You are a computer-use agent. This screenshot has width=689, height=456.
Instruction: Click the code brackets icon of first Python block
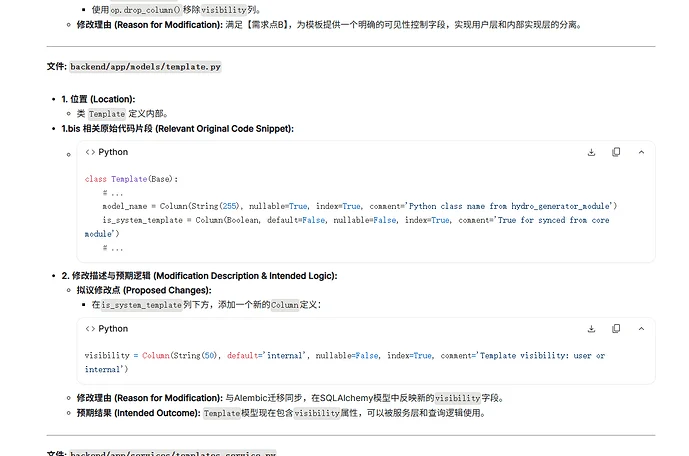click(90, 152)
